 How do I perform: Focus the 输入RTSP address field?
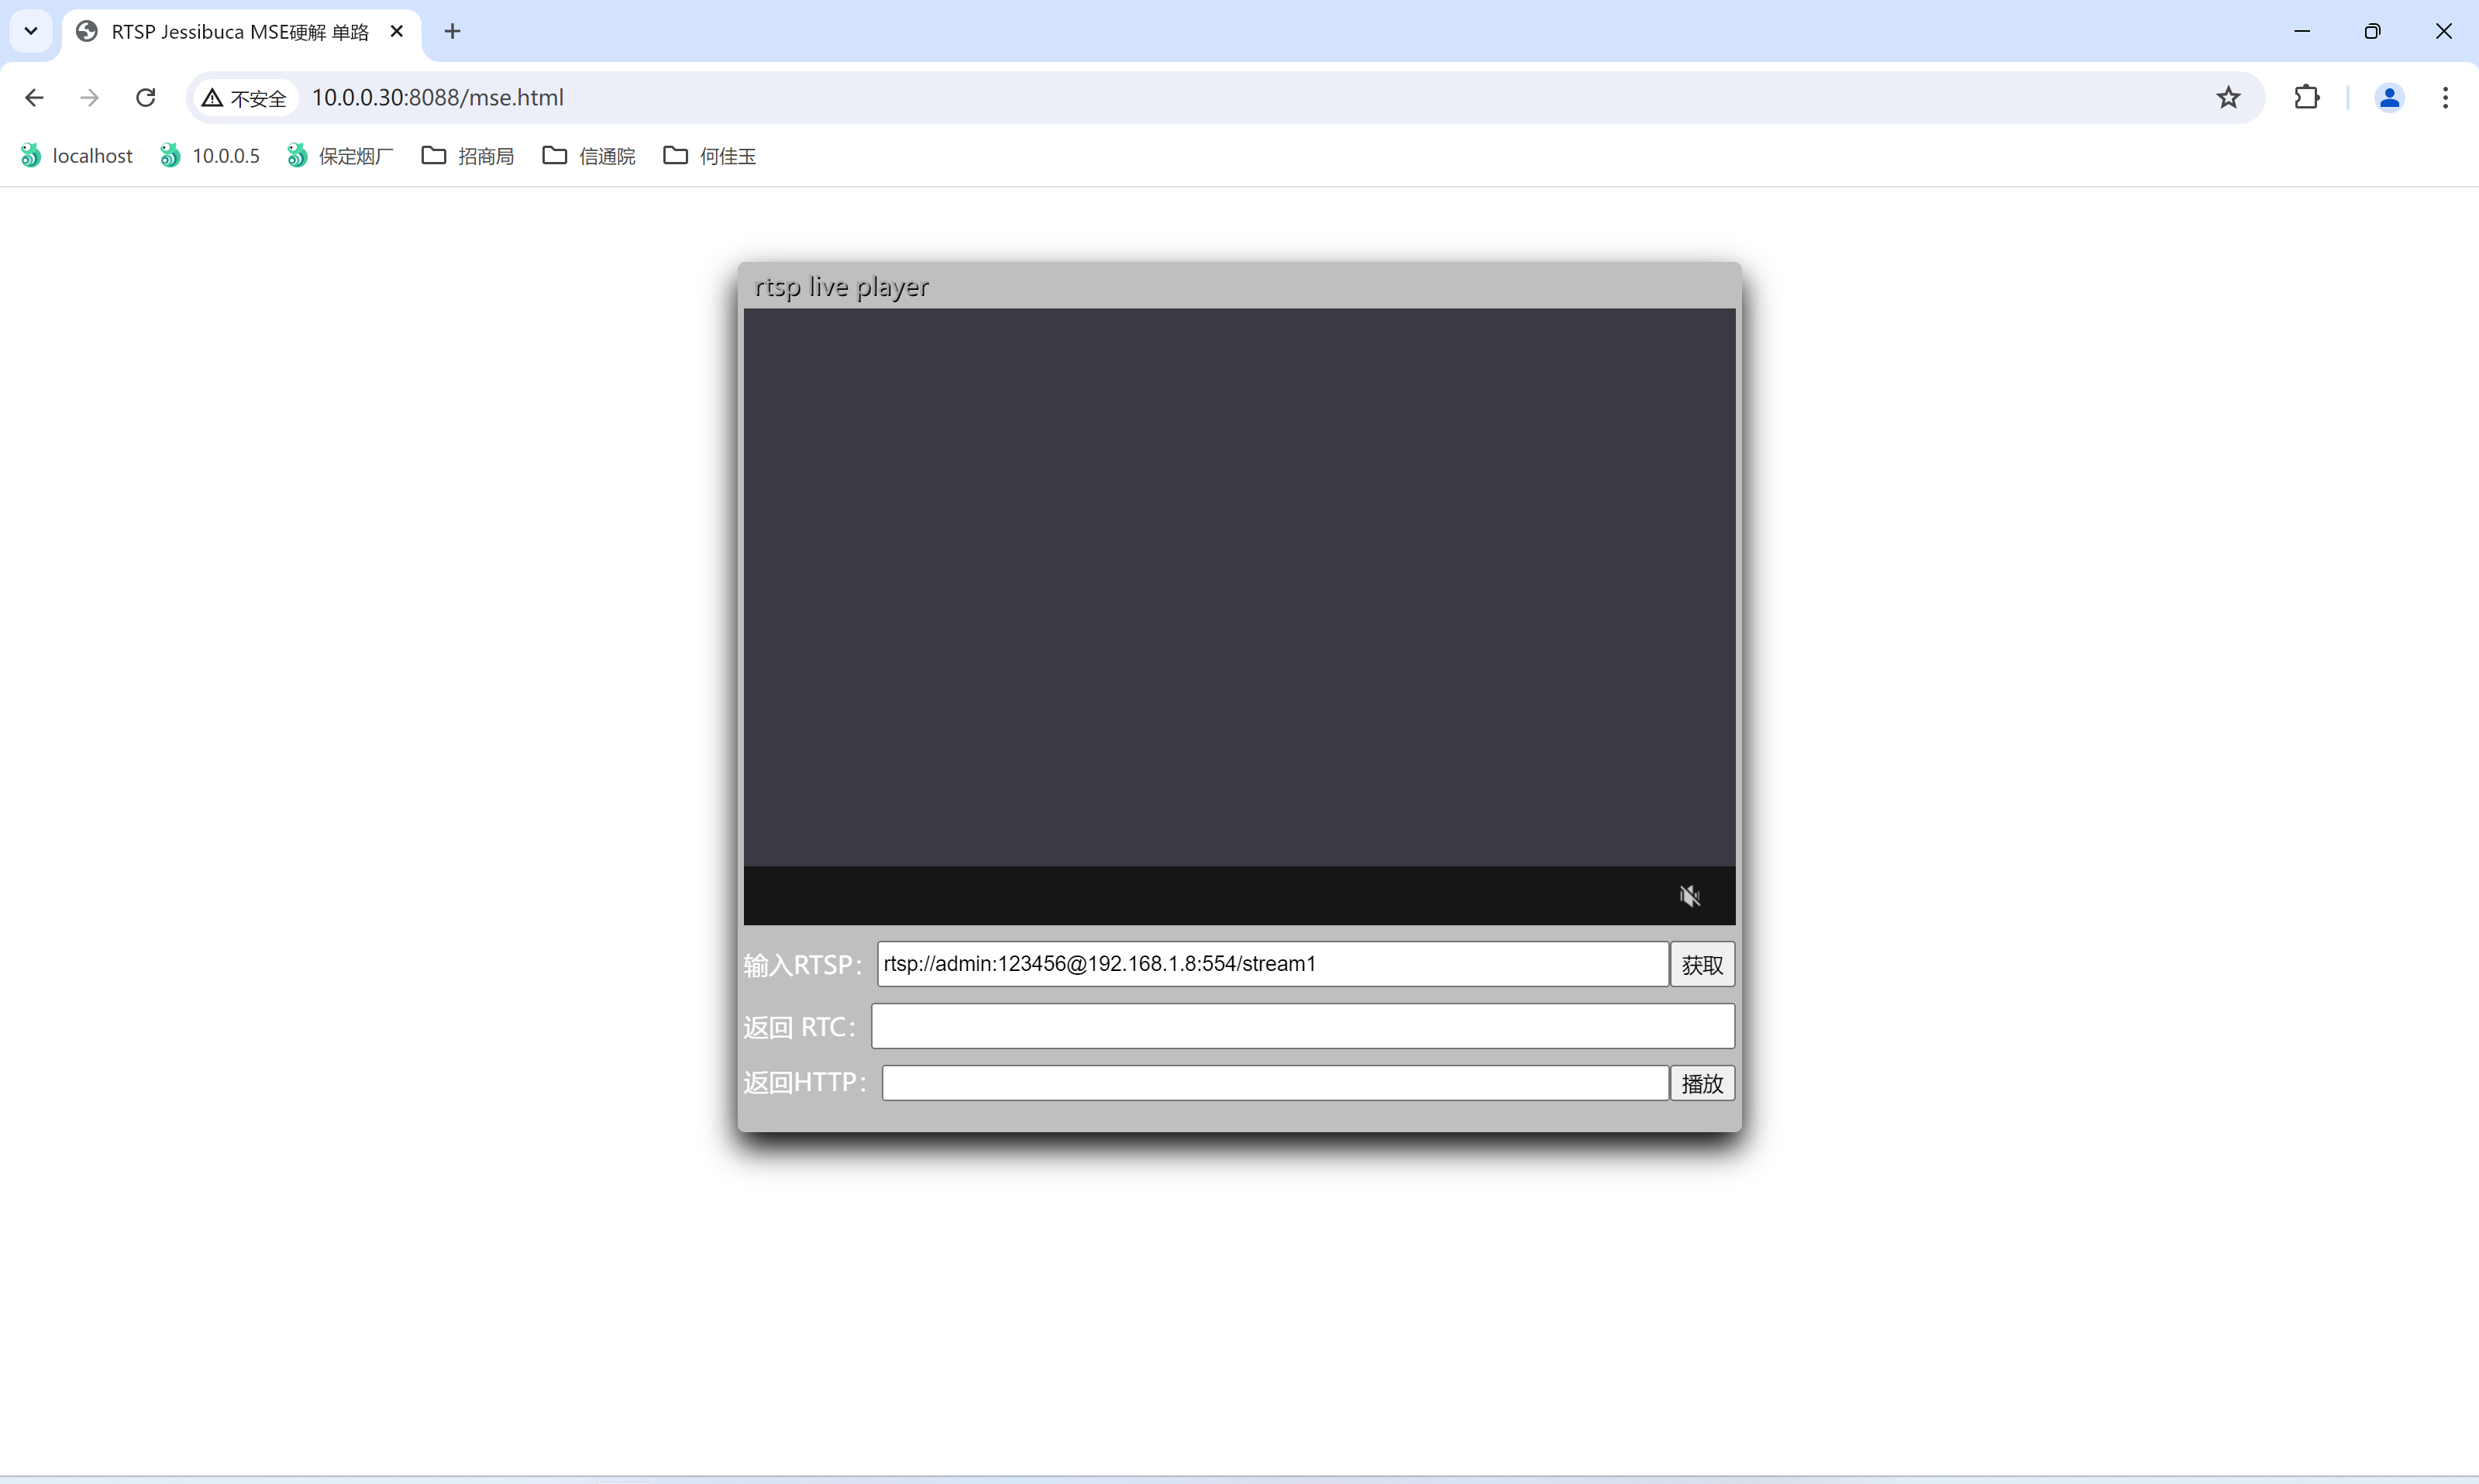(x=1272, y=964)
